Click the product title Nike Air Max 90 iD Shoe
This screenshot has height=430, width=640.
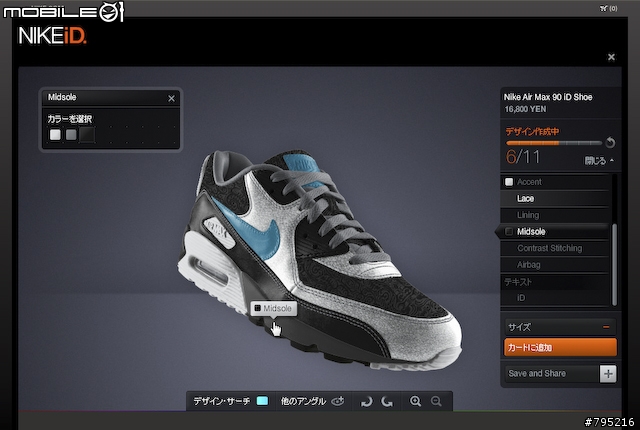[548, 97]
